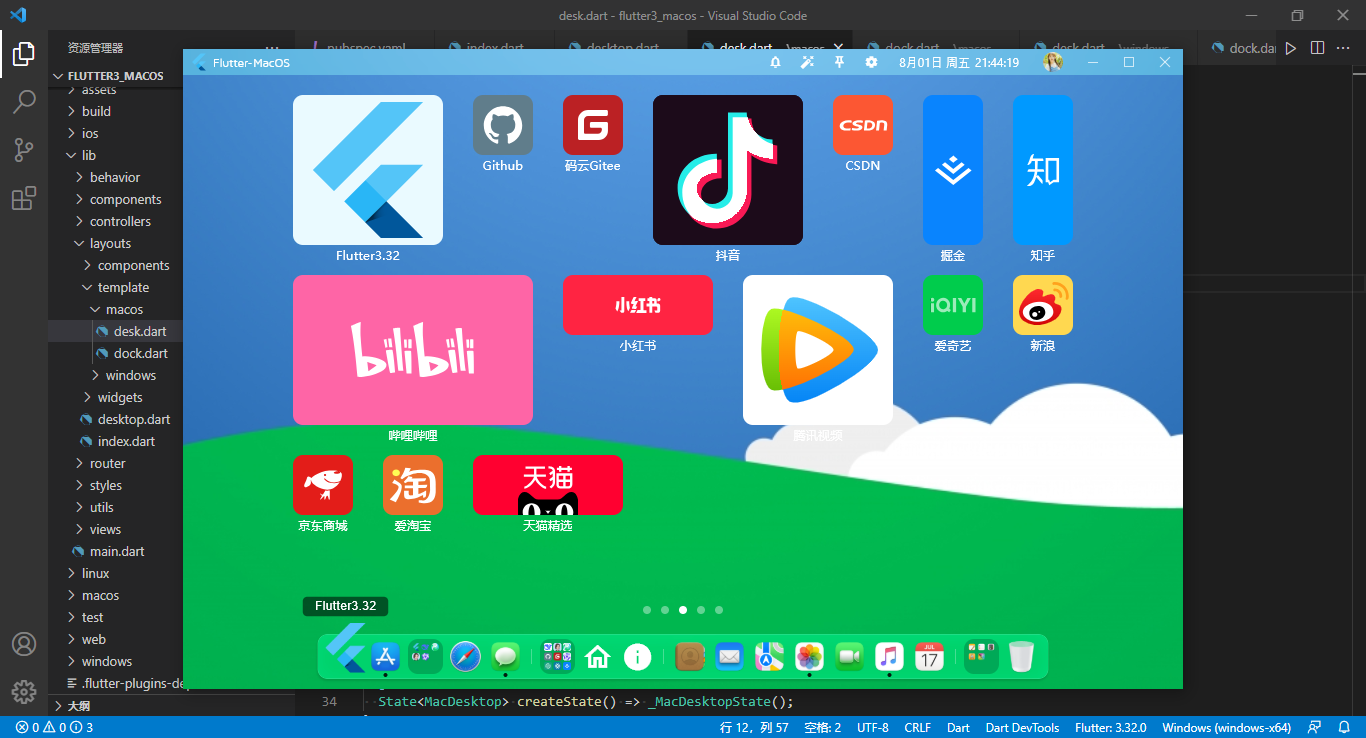
Task: Open main.dart in the explorer tree
Action: point(117,551)
